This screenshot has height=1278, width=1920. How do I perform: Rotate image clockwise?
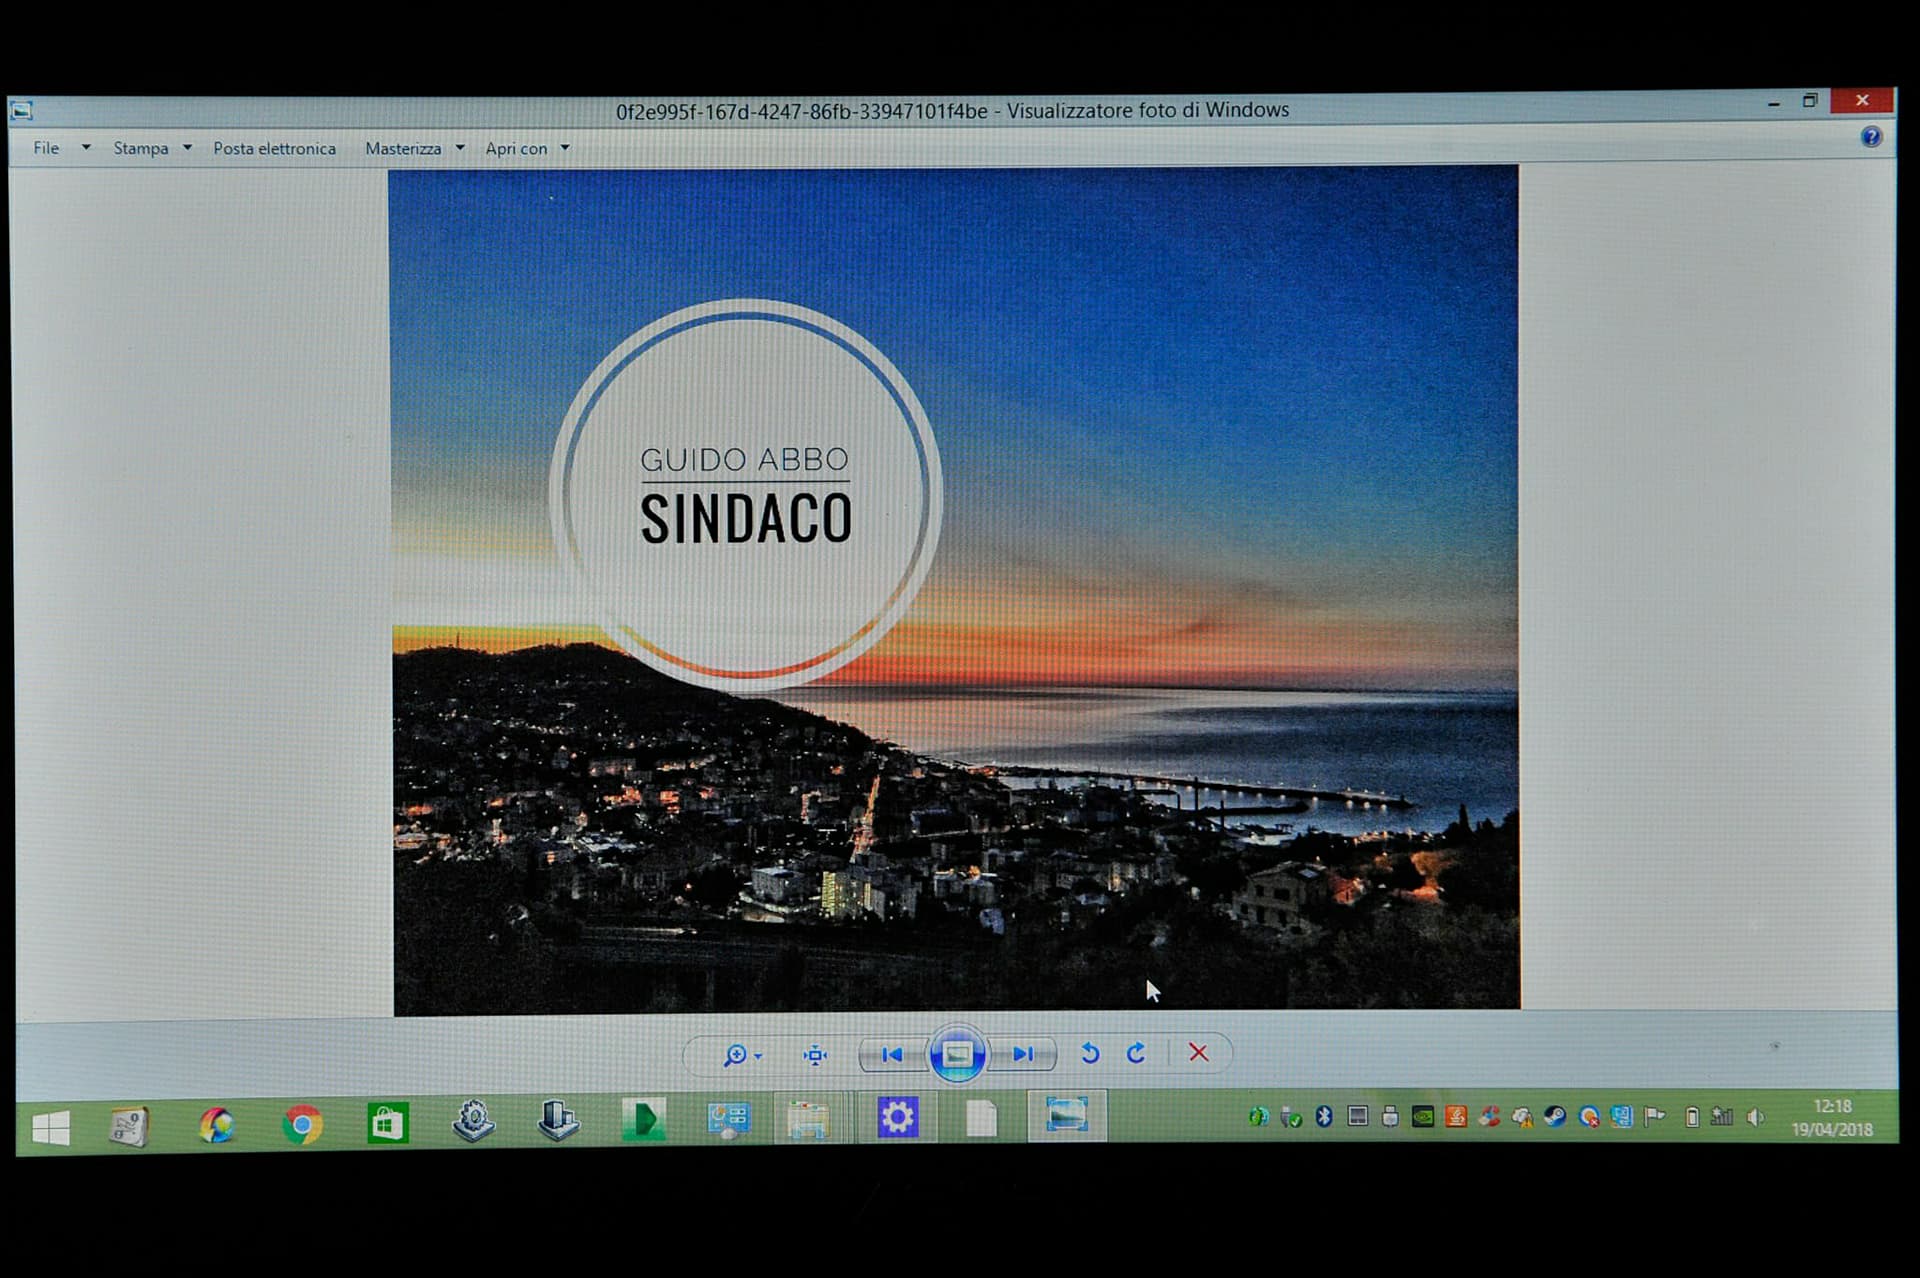pos(1136,1053)
